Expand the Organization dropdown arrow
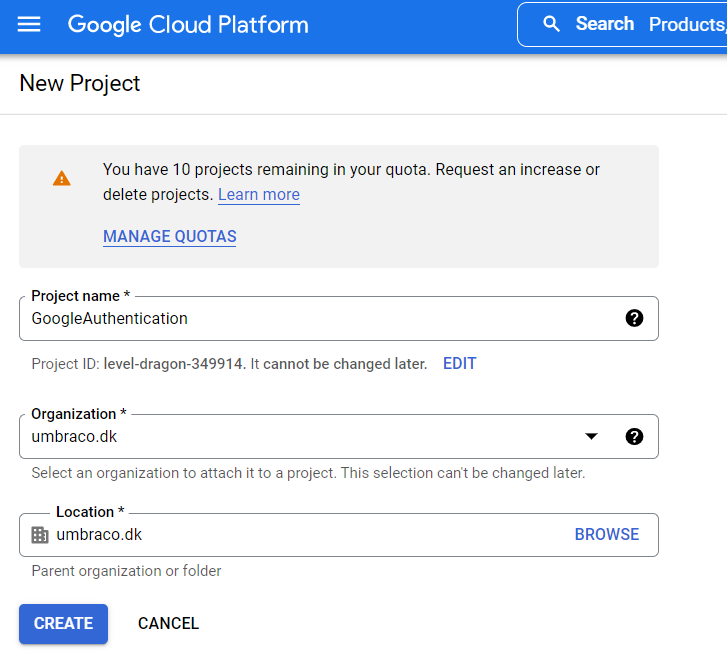The width and height of the screenshot is (727, 666). [x=591, y=436]
